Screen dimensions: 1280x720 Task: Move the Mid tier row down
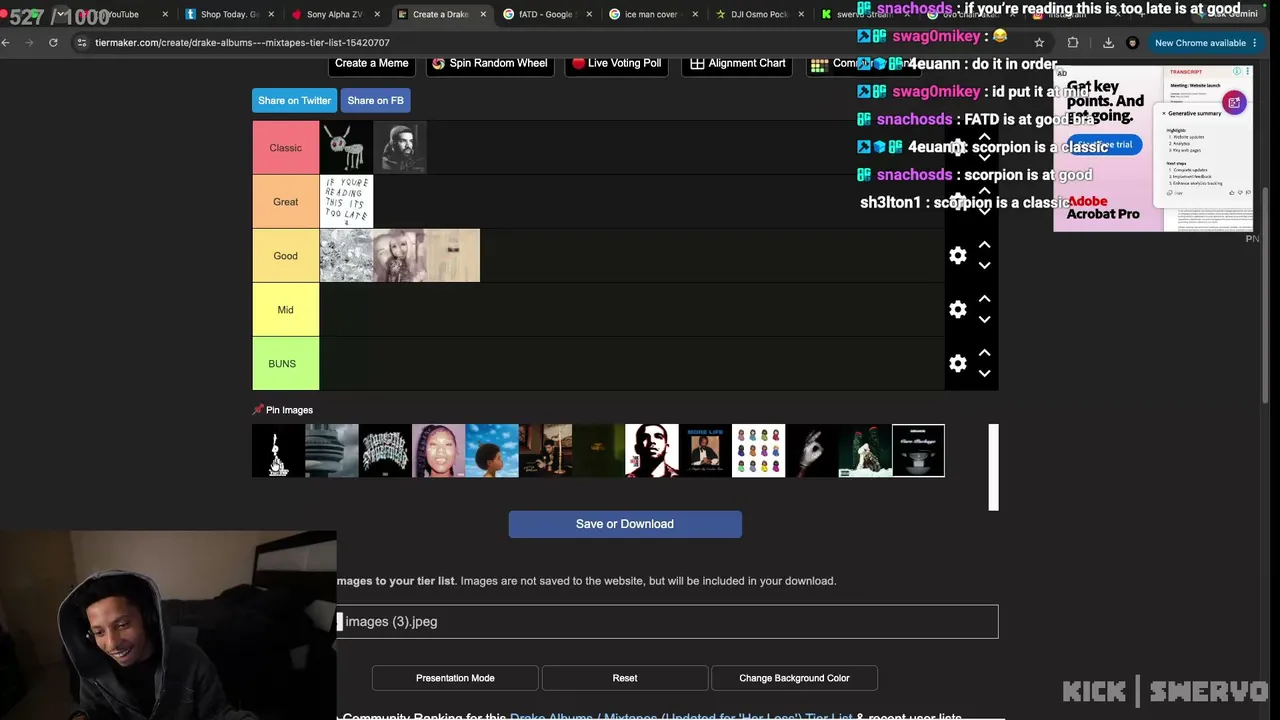coord(985,320)
